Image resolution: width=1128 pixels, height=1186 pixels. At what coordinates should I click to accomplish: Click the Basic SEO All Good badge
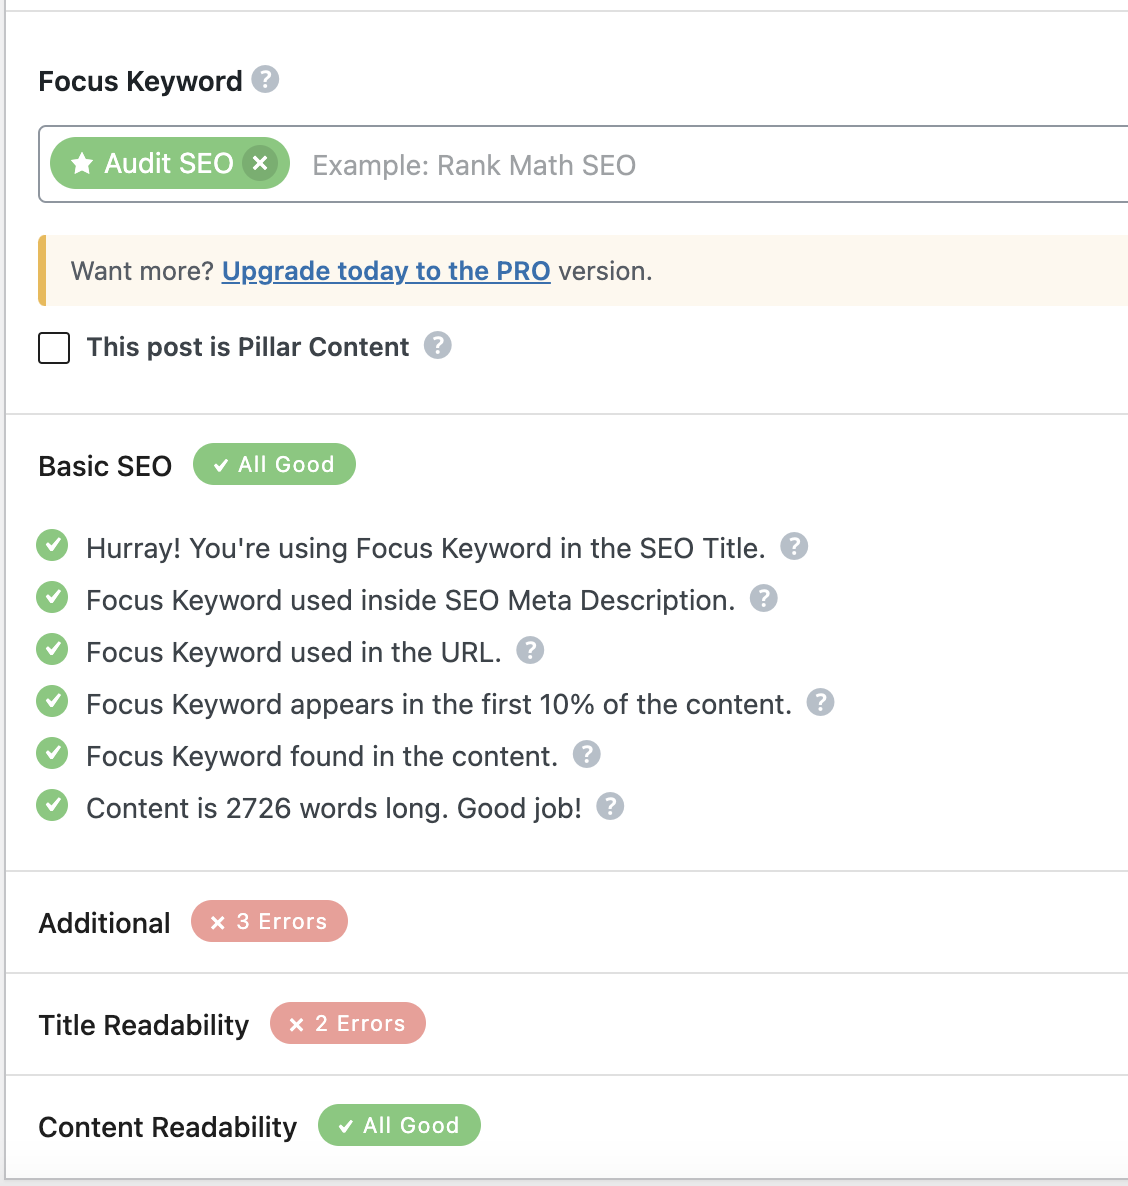pos(274,465)
